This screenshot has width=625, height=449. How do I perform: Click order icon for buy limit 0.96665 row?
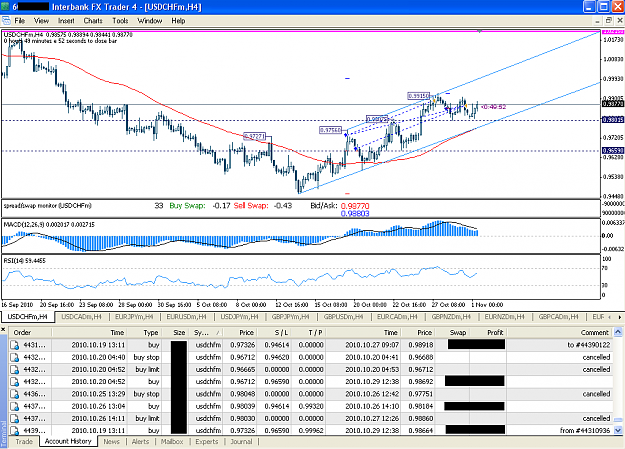click(15, 370)
